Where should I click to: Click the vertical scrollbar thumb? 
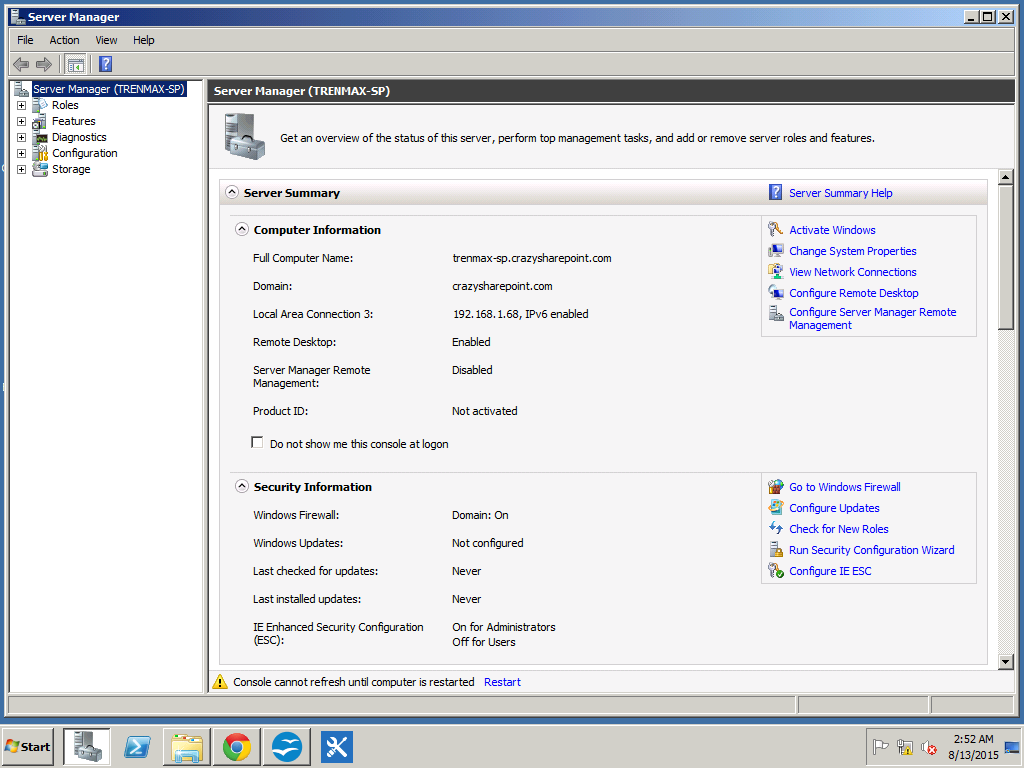point(1006,257)
